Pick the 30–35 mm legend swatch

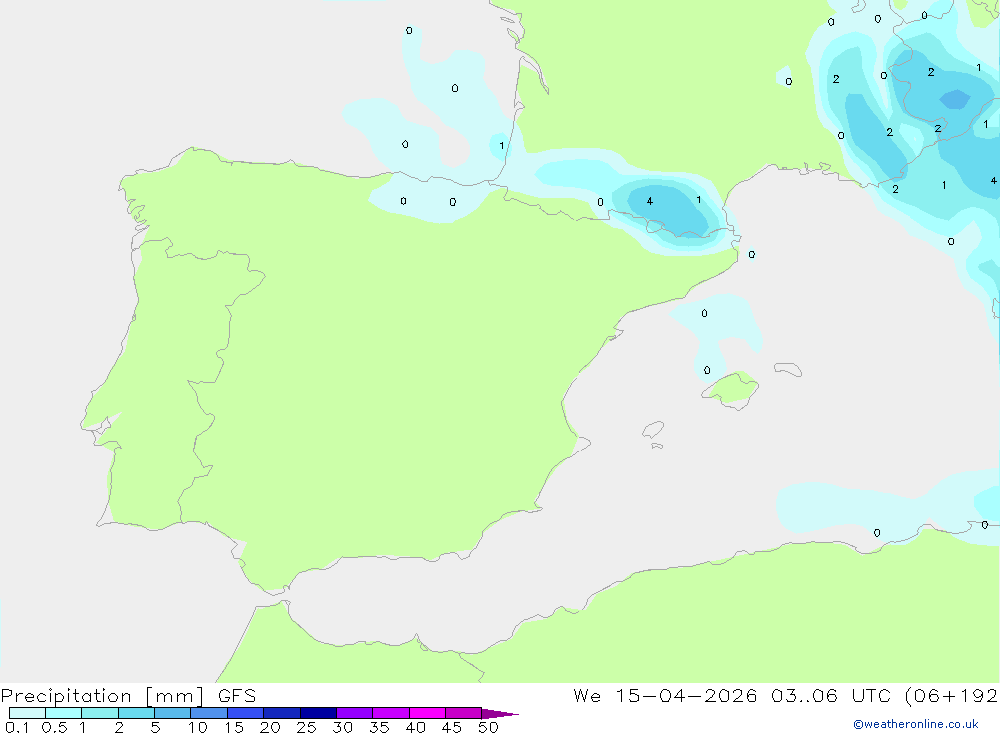click(354, 713)
